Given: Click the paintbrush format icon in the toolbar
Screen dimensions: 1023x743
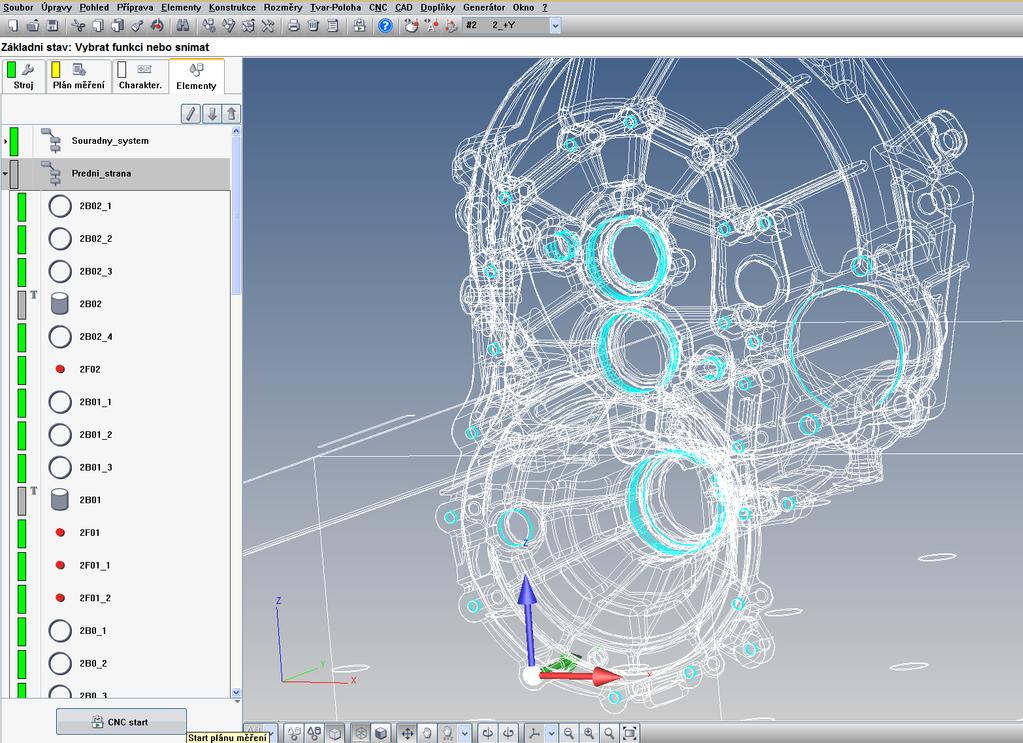Looking at the screenshot, I should coord(138,25).
